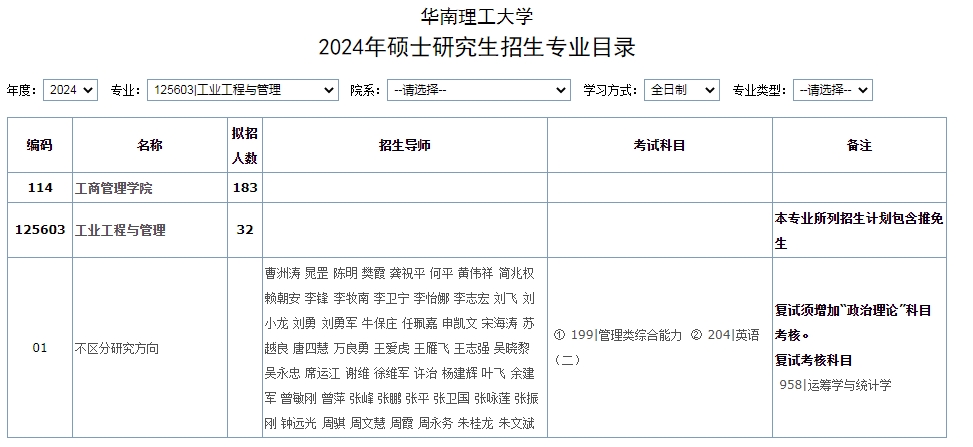This screenshot has height=447, width=973.
Task: Open the 年度 dropdown showing 2024
Action: coord(70,90)
